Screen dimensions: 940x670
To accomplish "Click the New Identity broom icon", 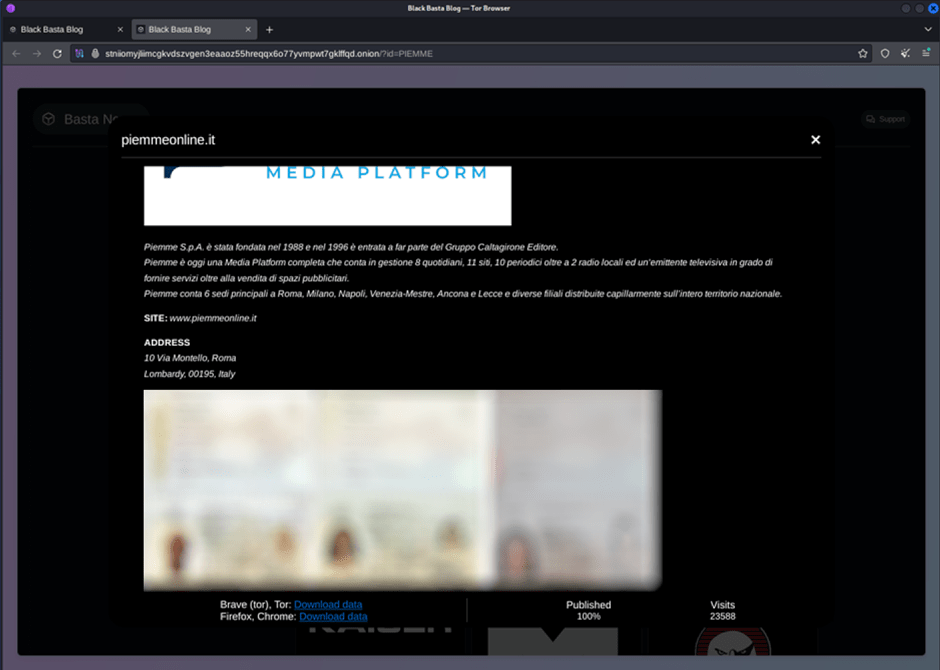I will (905, 53).
